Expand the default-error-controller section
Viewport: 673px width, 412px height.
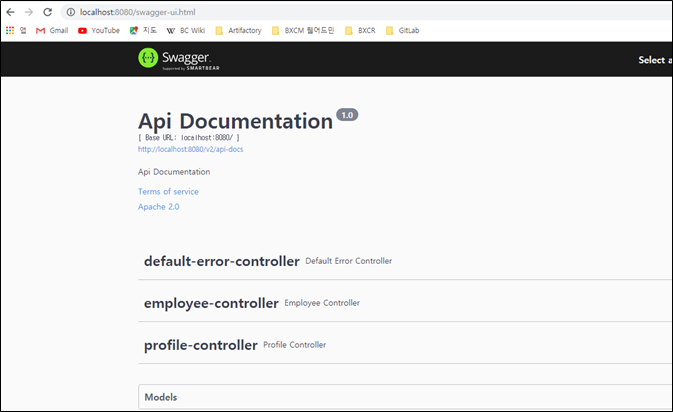pos(221,261)
